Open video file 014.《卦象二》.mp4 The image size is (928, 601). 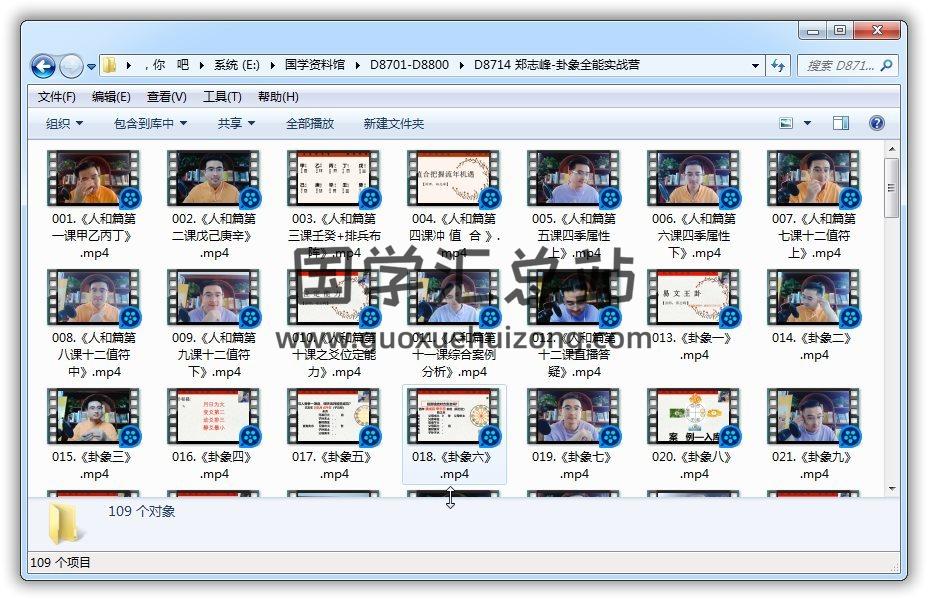(x=814, y=298)
